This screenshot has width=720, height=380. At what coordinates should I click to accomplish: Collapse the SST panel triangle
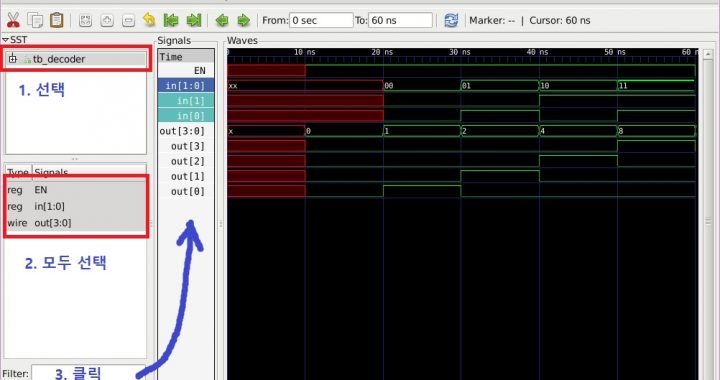(x=5, y=40)
